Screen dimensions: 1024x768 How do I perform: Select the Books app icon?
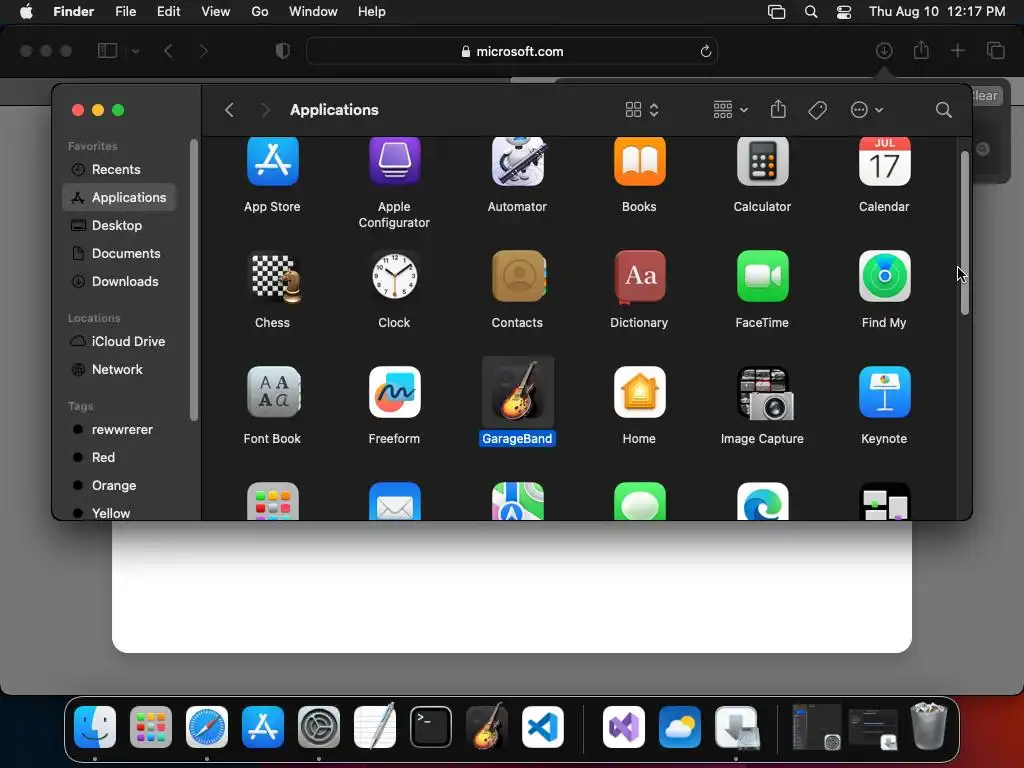click(639, 161)
